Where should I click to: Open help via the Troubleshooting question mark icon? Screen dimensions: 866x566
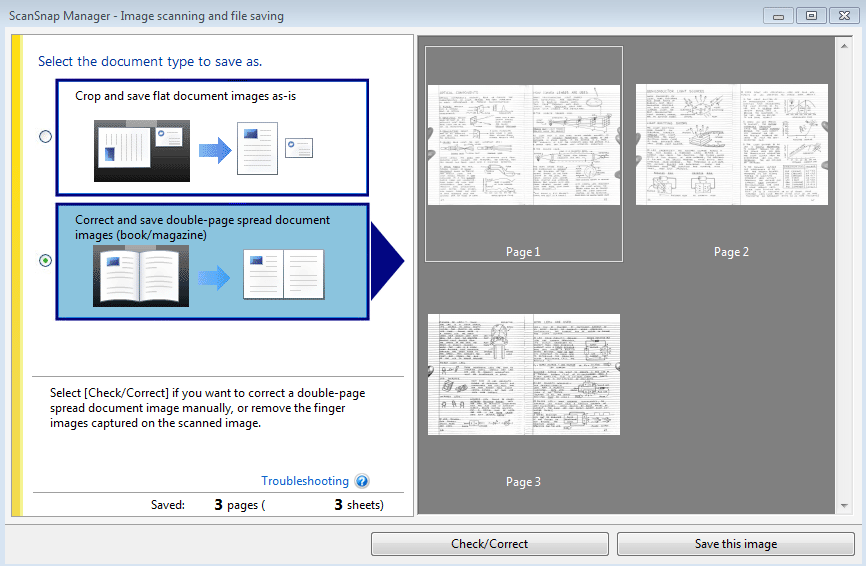click(x=362, y=481)
